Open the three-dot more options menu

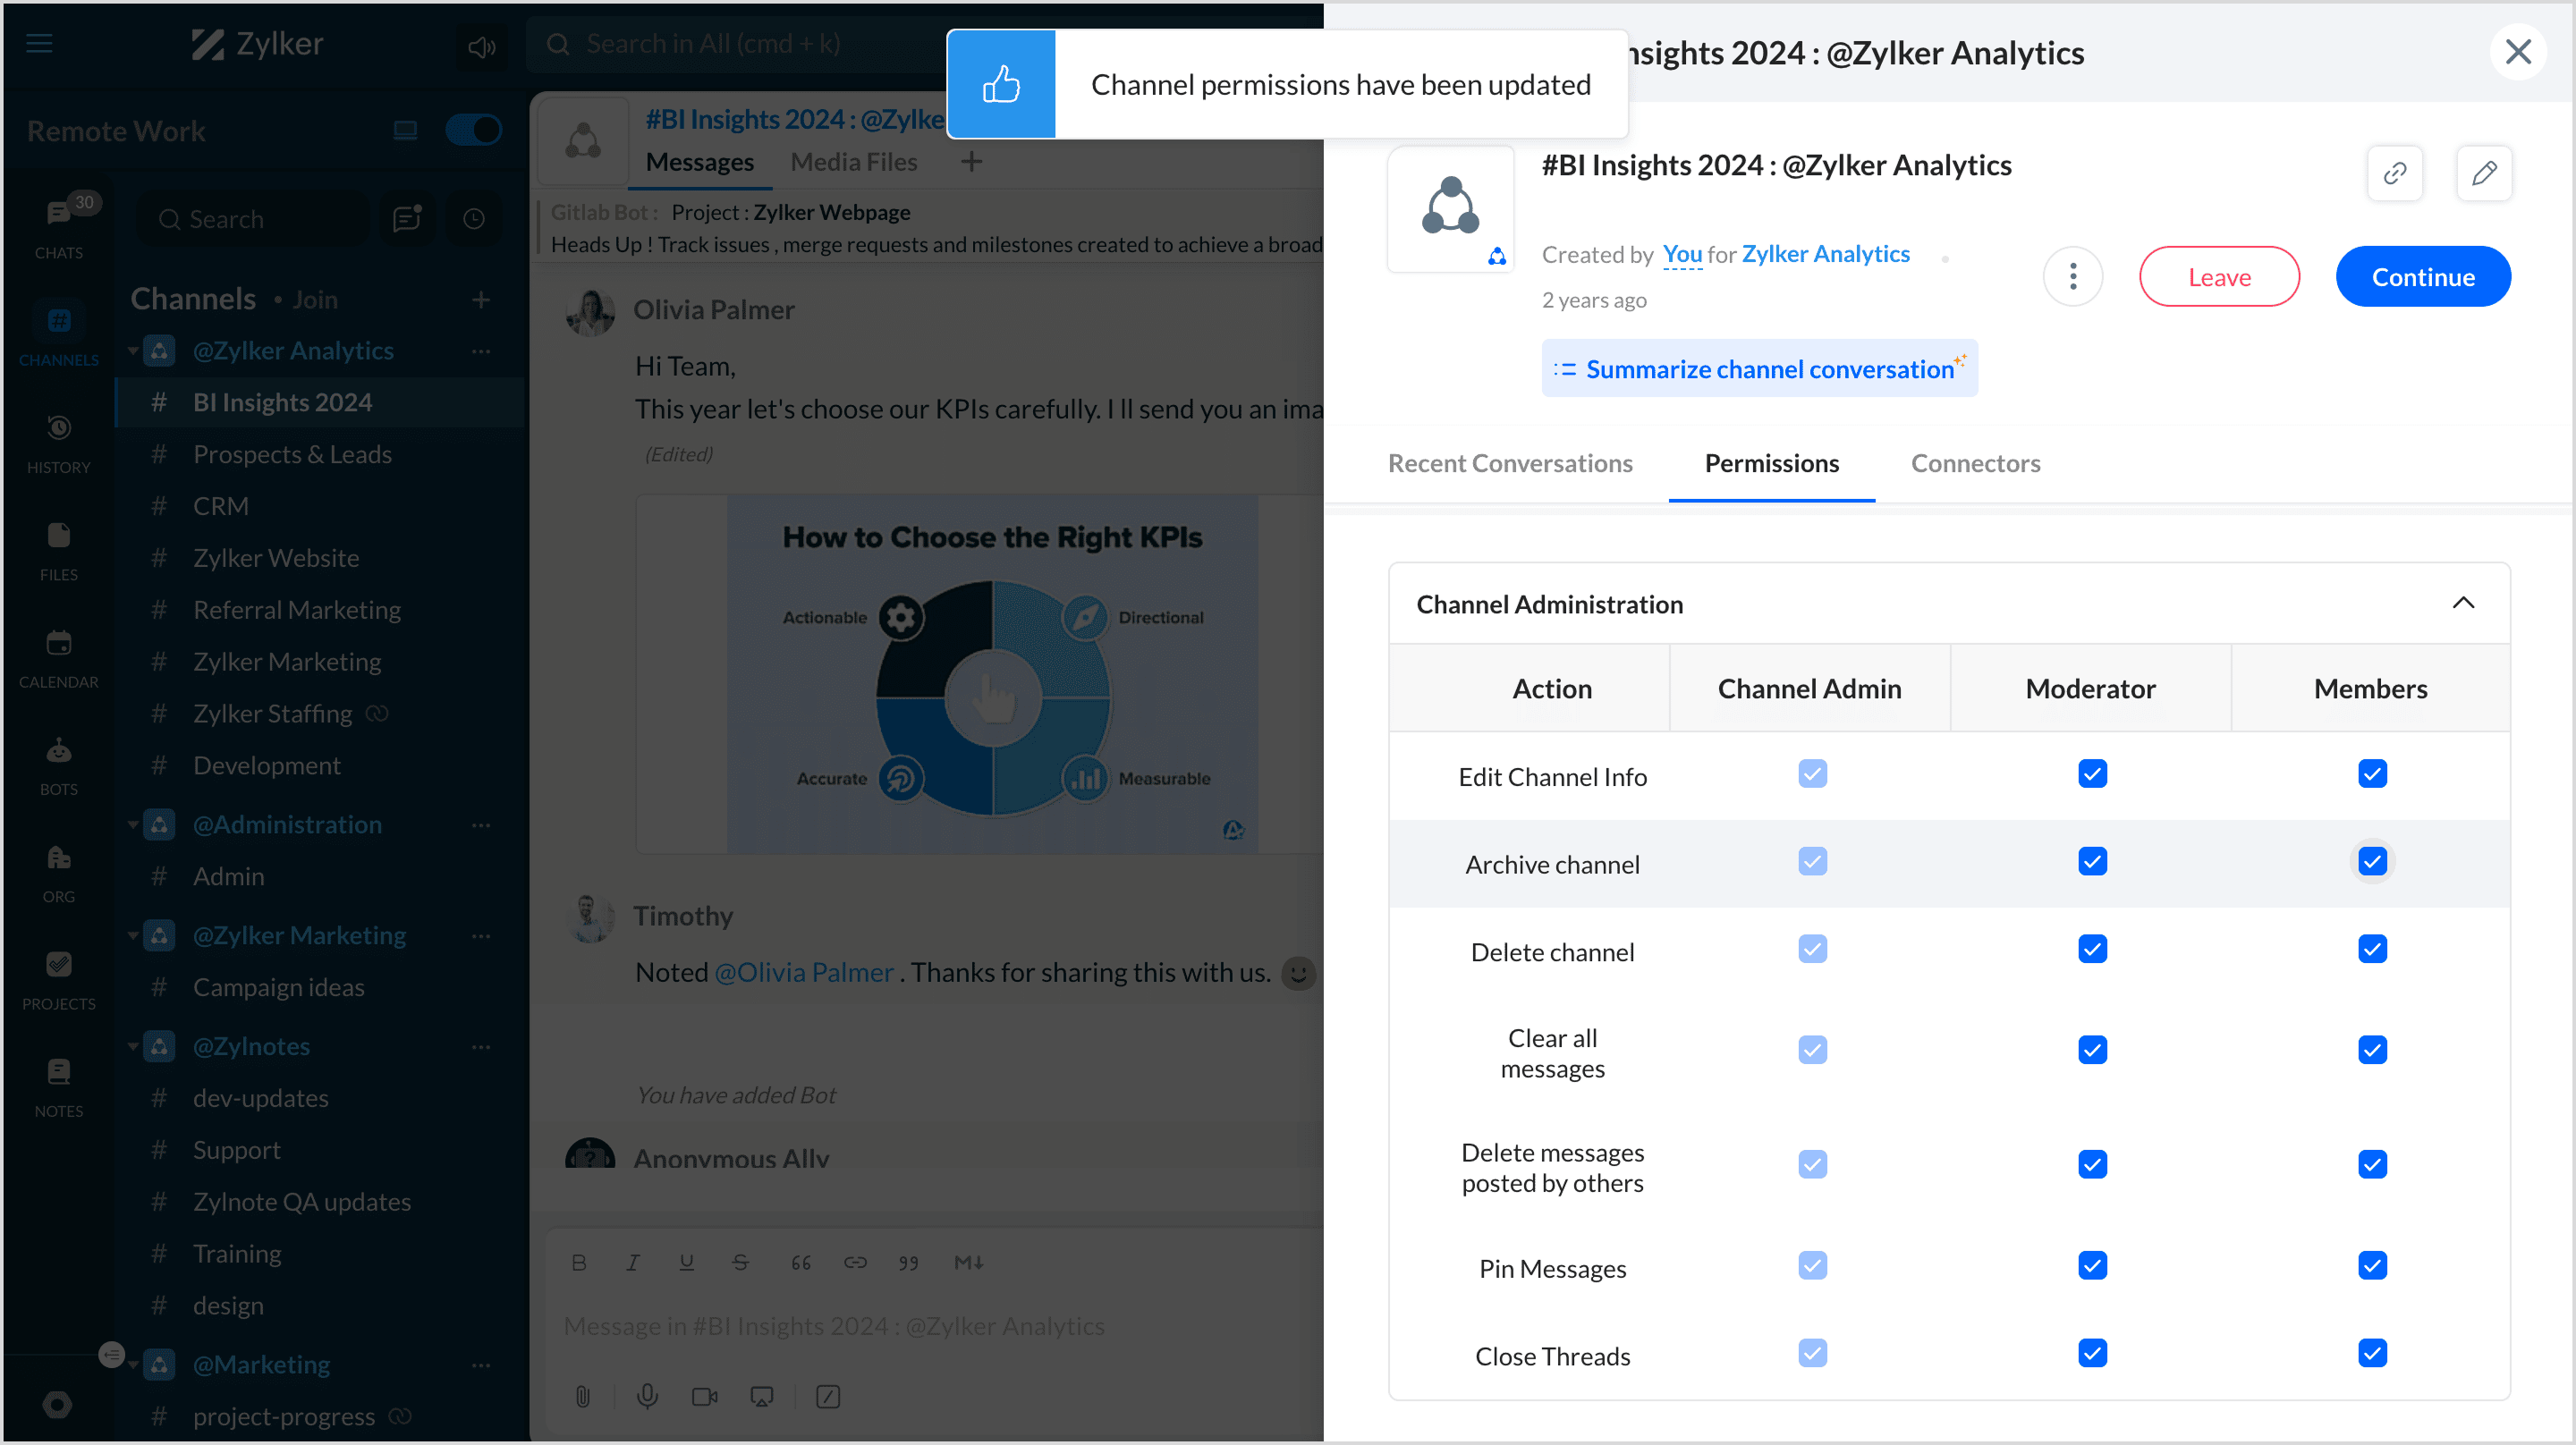2072,276
